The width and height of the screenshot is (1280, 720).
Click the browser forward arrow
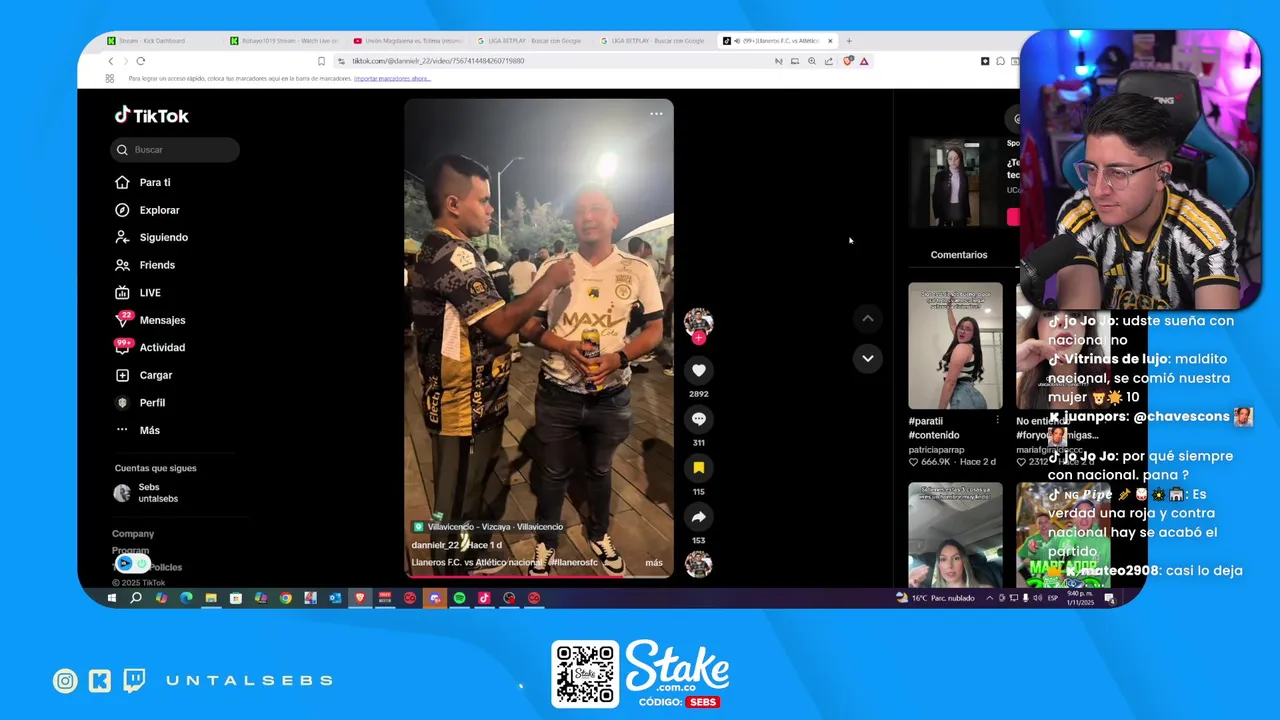[125, 61]
